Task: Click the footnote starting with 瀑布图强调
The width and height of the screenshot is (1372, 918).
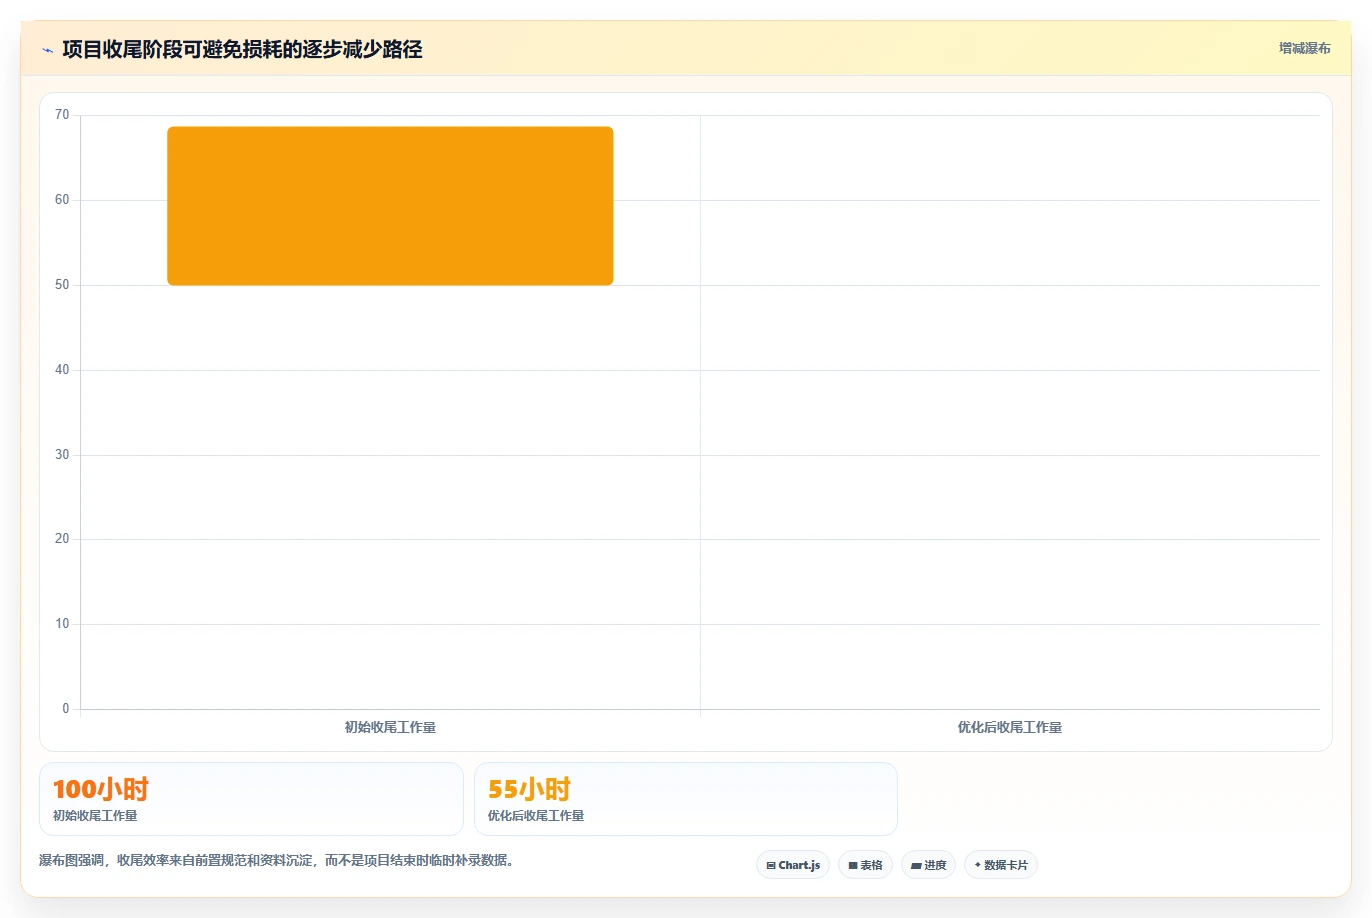Action: point(276,860)
